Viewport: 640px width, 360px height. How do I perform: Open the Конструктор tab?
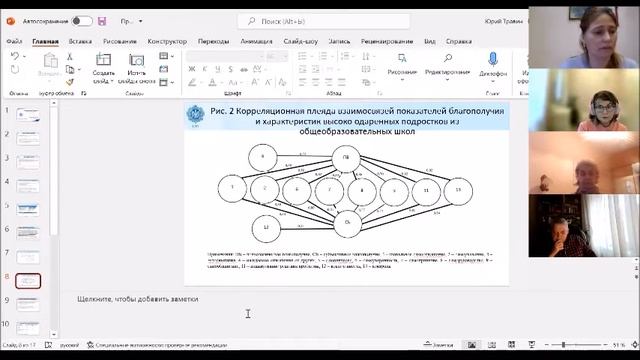[167, 41]
